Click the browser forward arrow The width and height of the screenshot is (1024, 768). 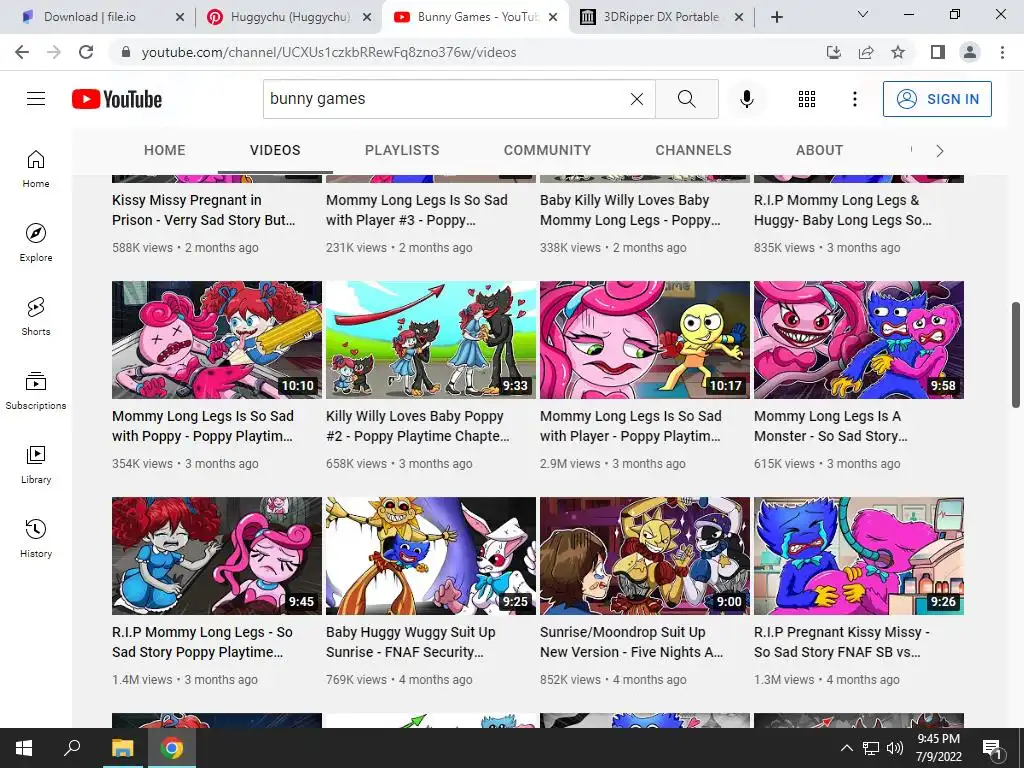click(x=54, y=52)
